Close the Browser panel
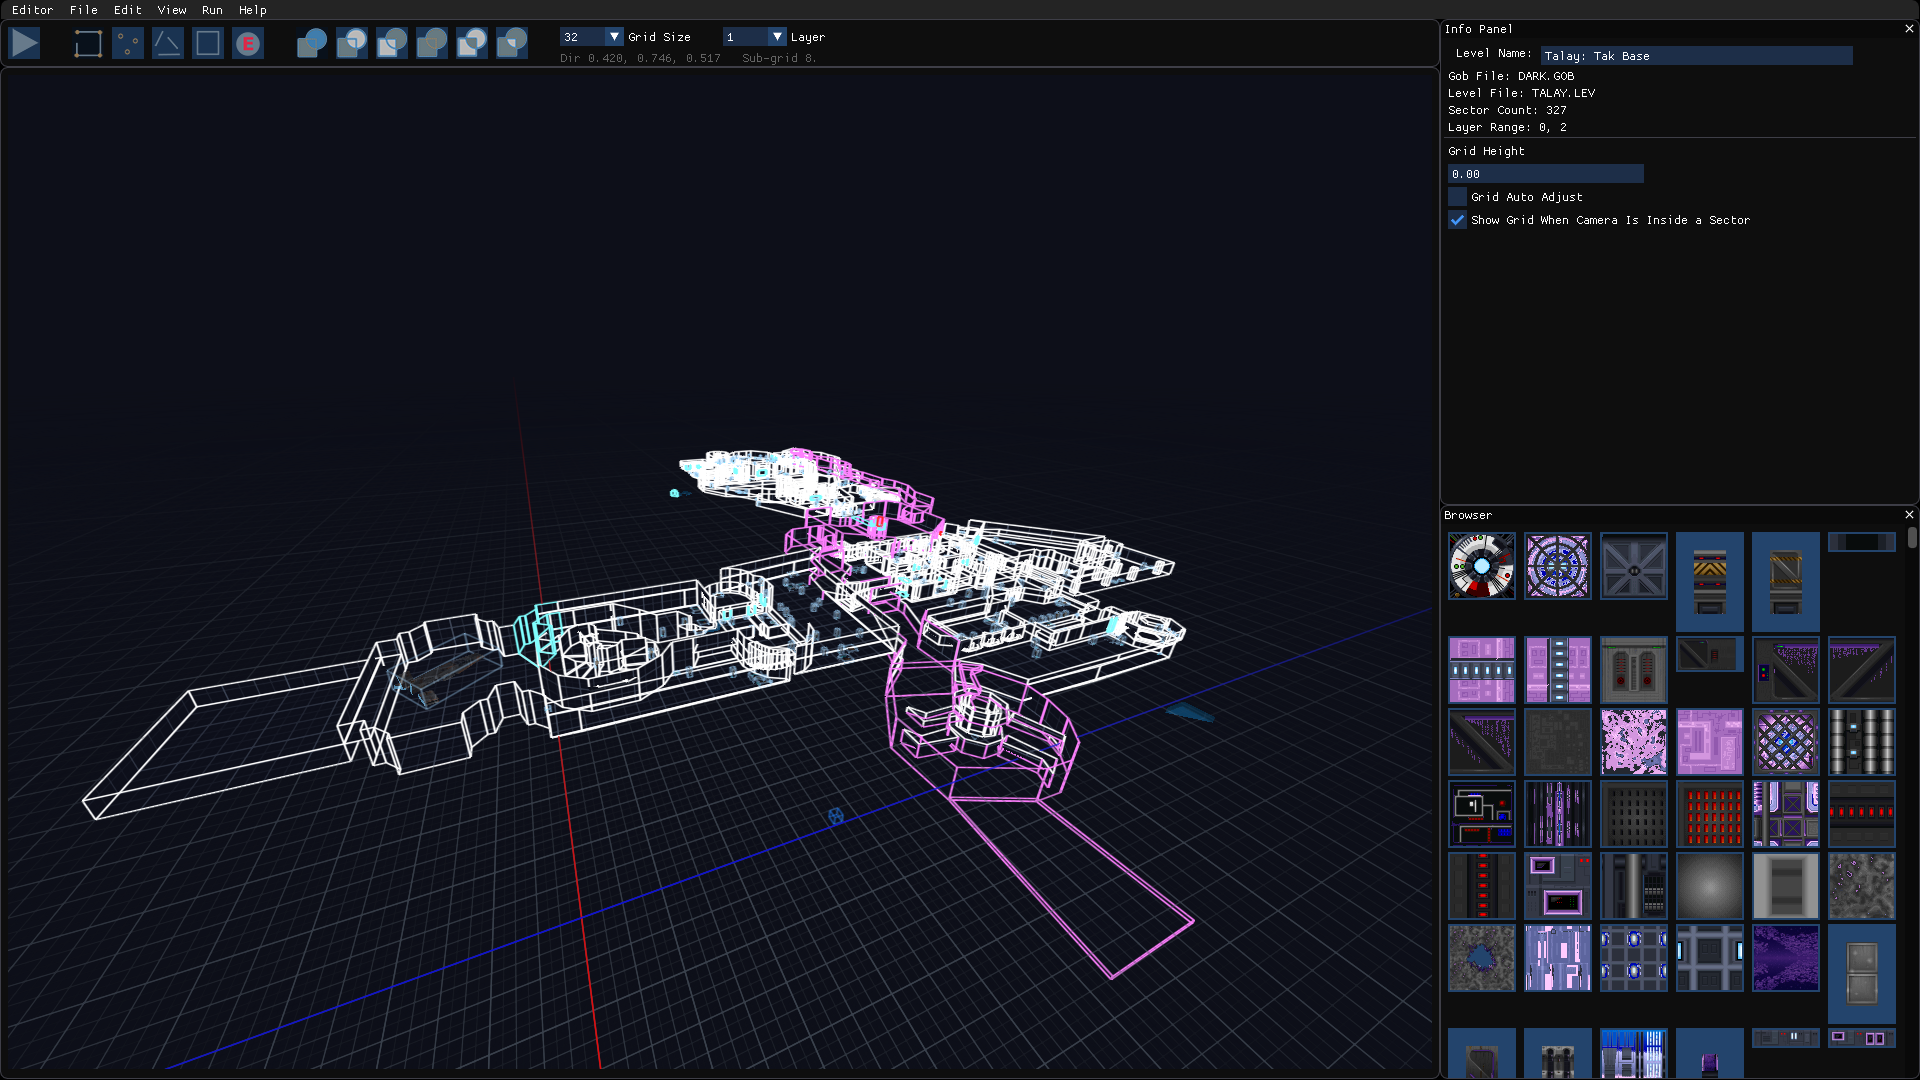Viewport: 1920px width, 1080px height. [1909, 515]
